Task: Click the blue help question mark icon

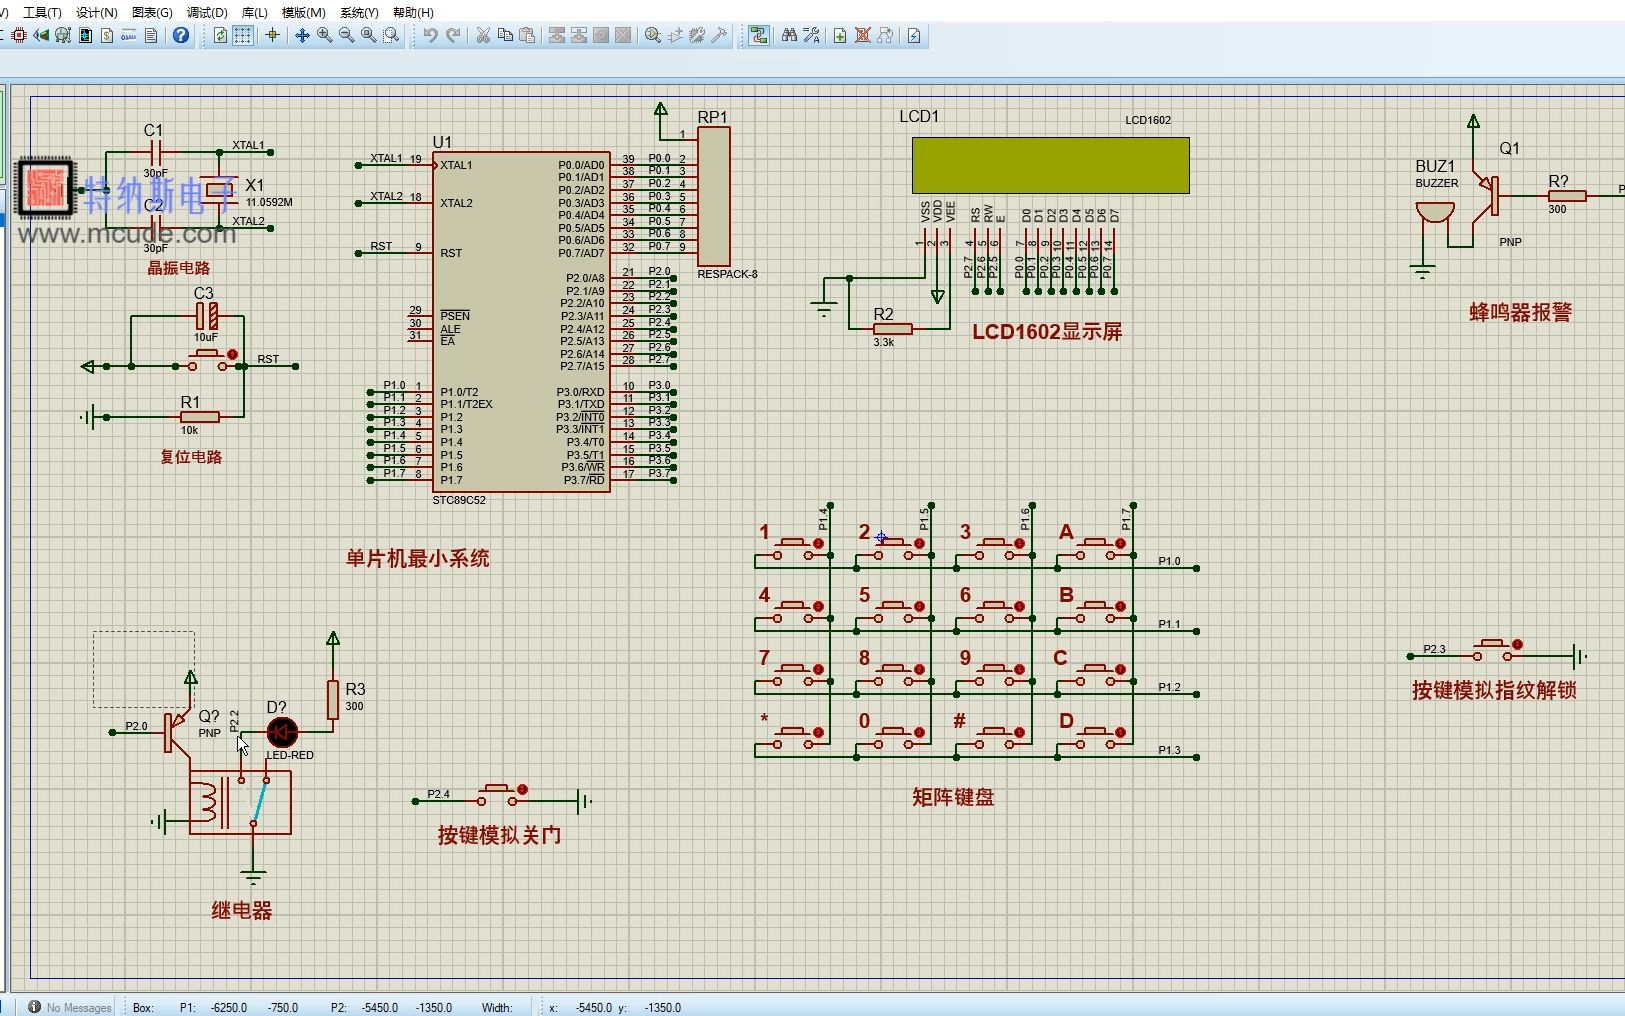Action: coord(181,35)
